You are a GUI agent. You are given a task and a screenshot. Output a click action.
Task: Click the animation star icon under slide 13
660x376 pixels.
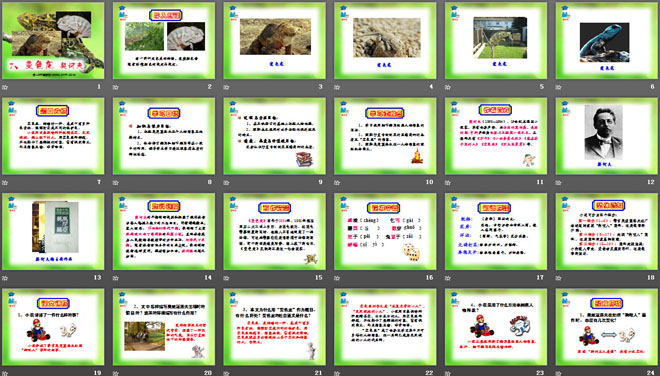coord(5,278)
